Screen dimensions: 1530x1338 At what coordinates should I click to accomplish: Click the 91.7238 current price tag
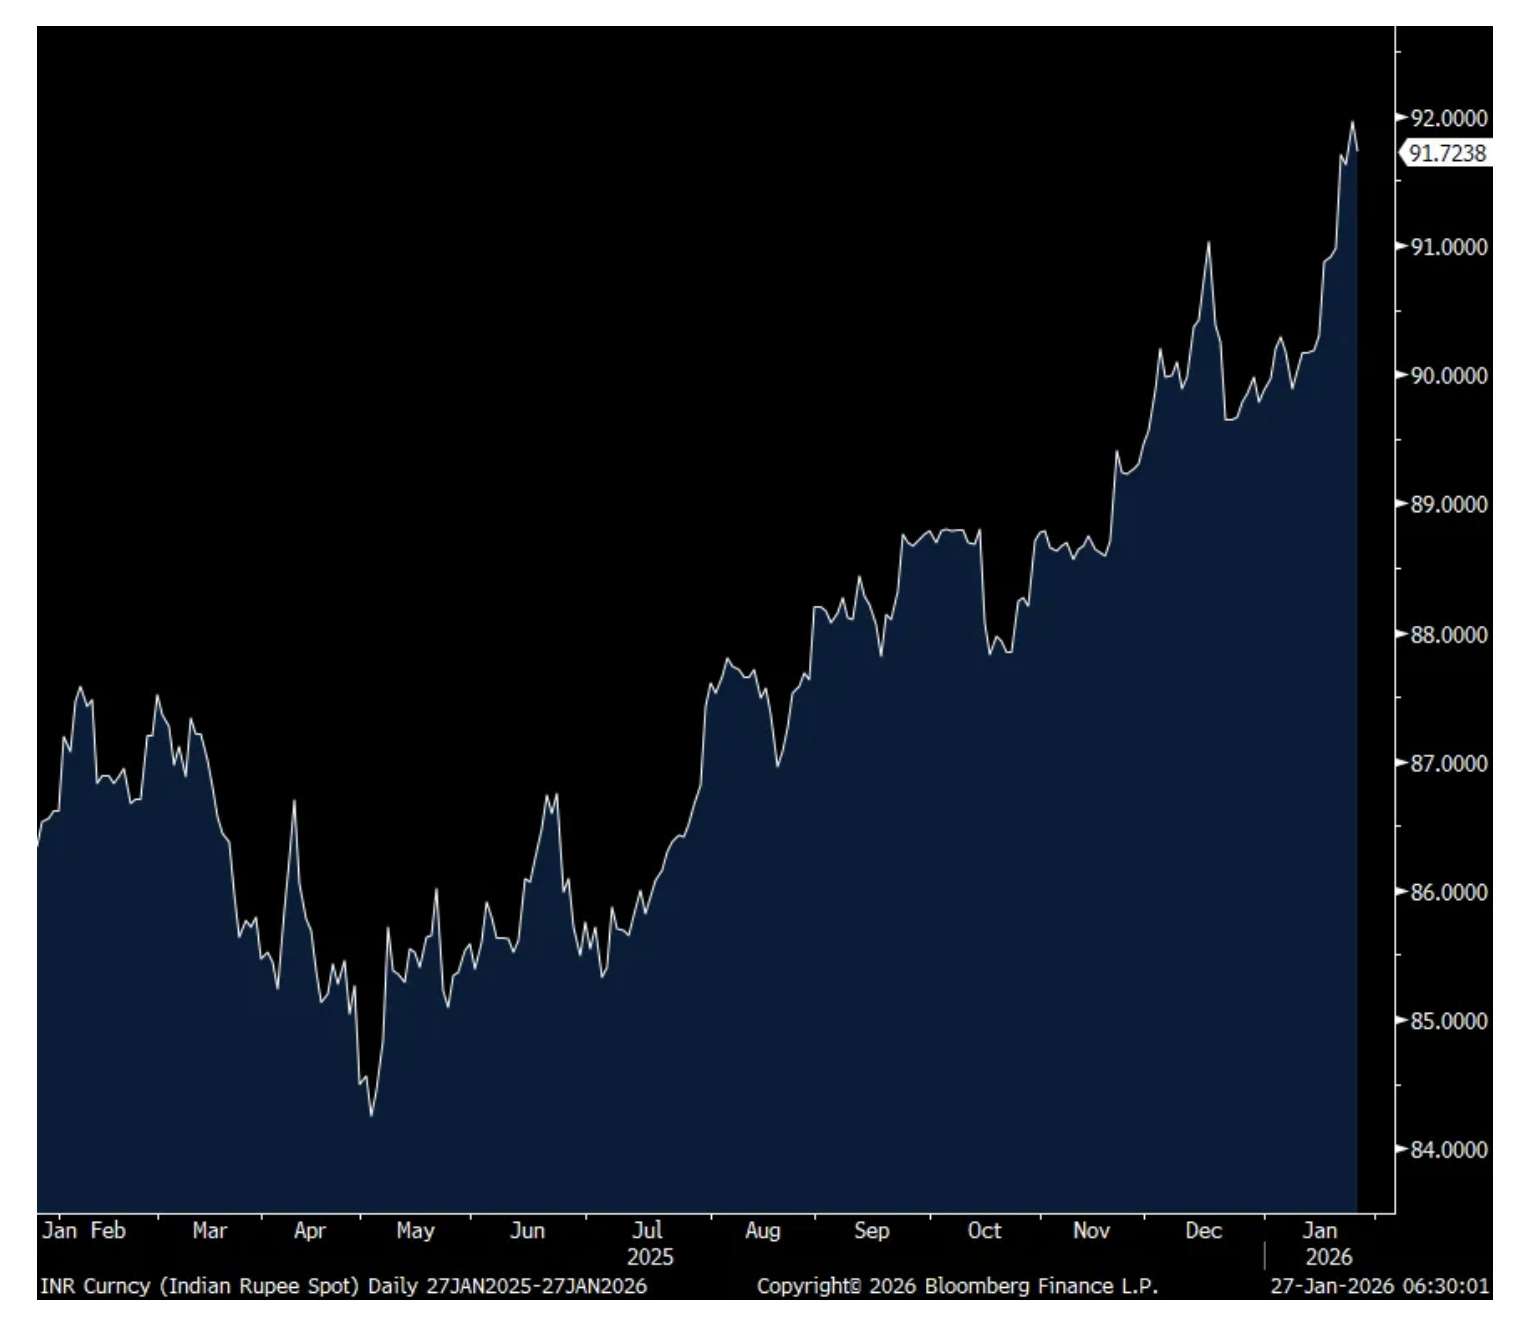(1446, 153)
